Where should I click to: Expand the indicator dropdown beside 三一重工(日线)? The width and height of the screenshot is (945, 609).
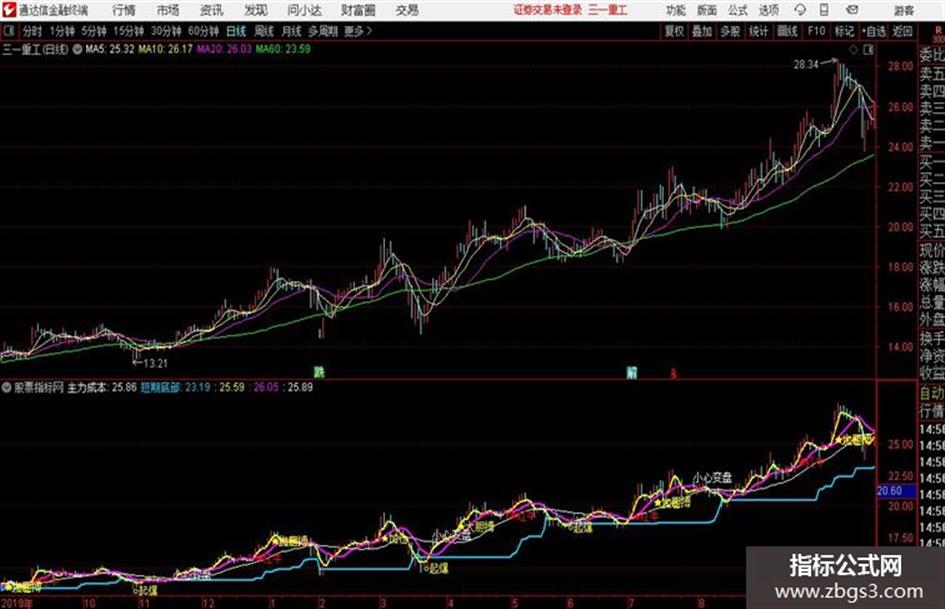click(77, 49)
